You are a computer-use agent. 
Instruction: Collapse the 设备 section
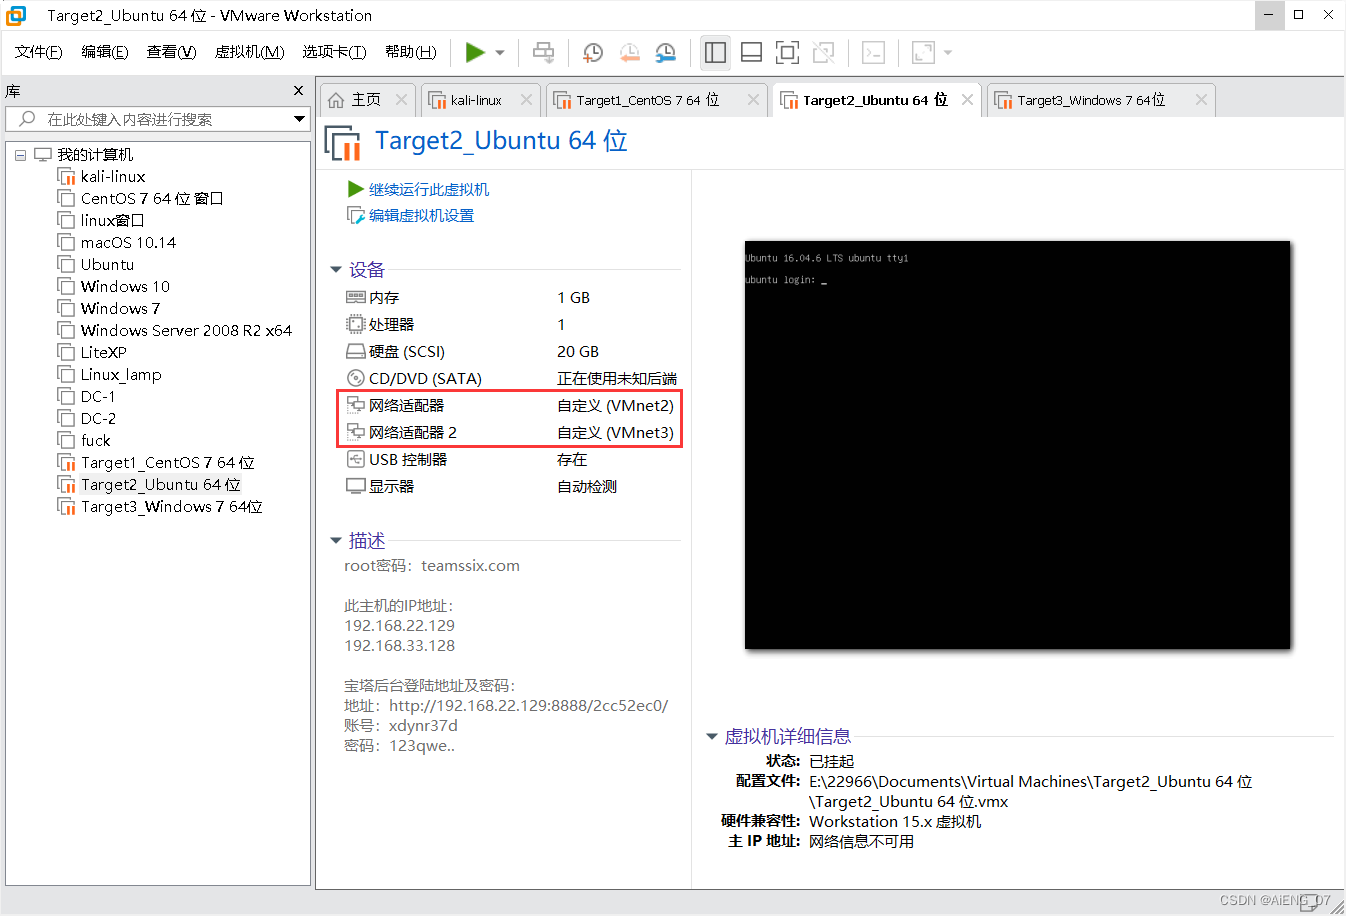pyautogui.click(x=336, y=270)
